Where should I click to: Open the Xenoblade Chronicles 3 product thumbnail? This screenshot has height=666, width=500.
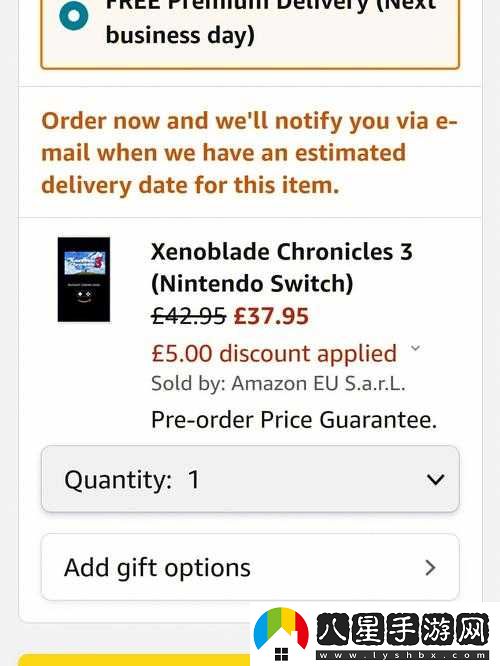pos(84,279)
